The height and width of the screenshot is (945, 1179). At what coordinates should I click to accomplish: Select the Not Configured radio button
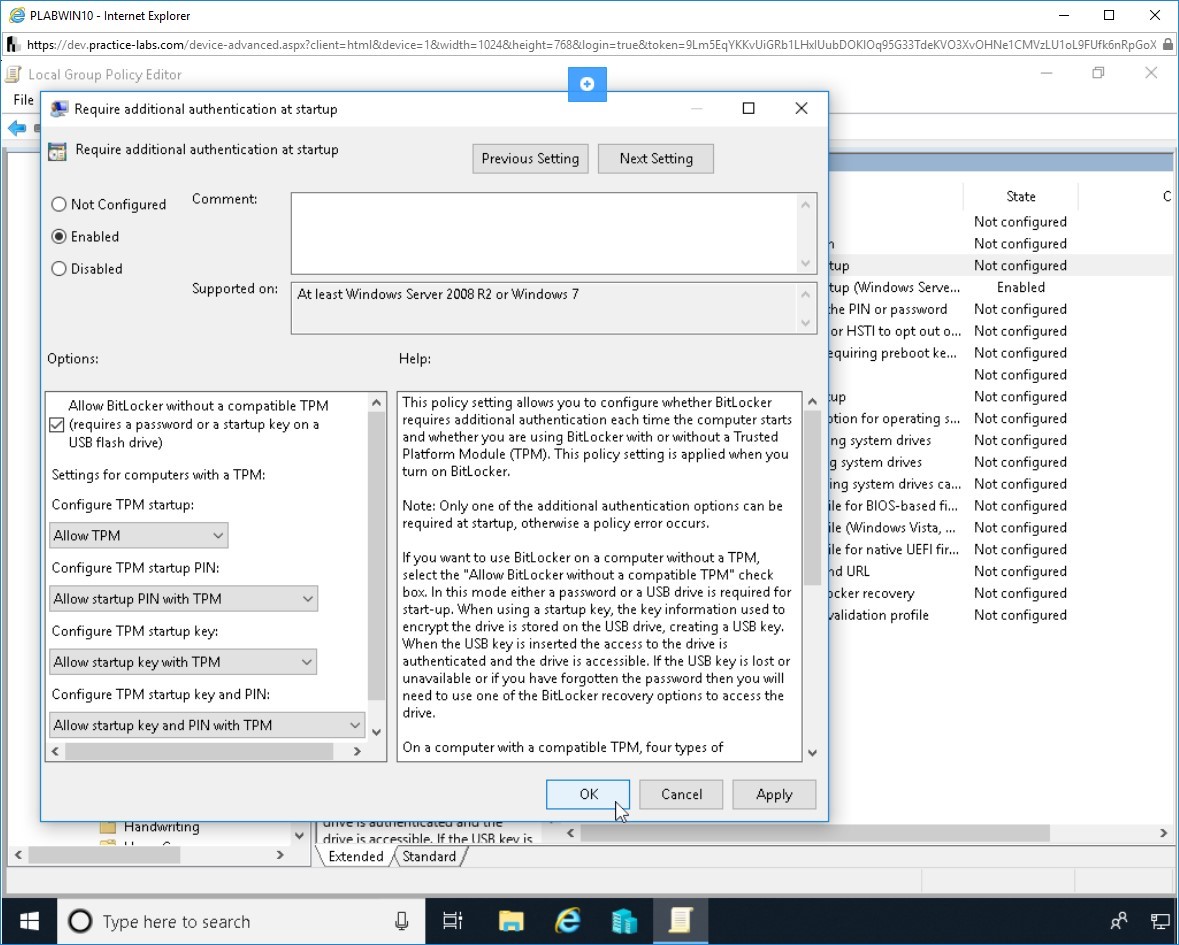point(59,204)
